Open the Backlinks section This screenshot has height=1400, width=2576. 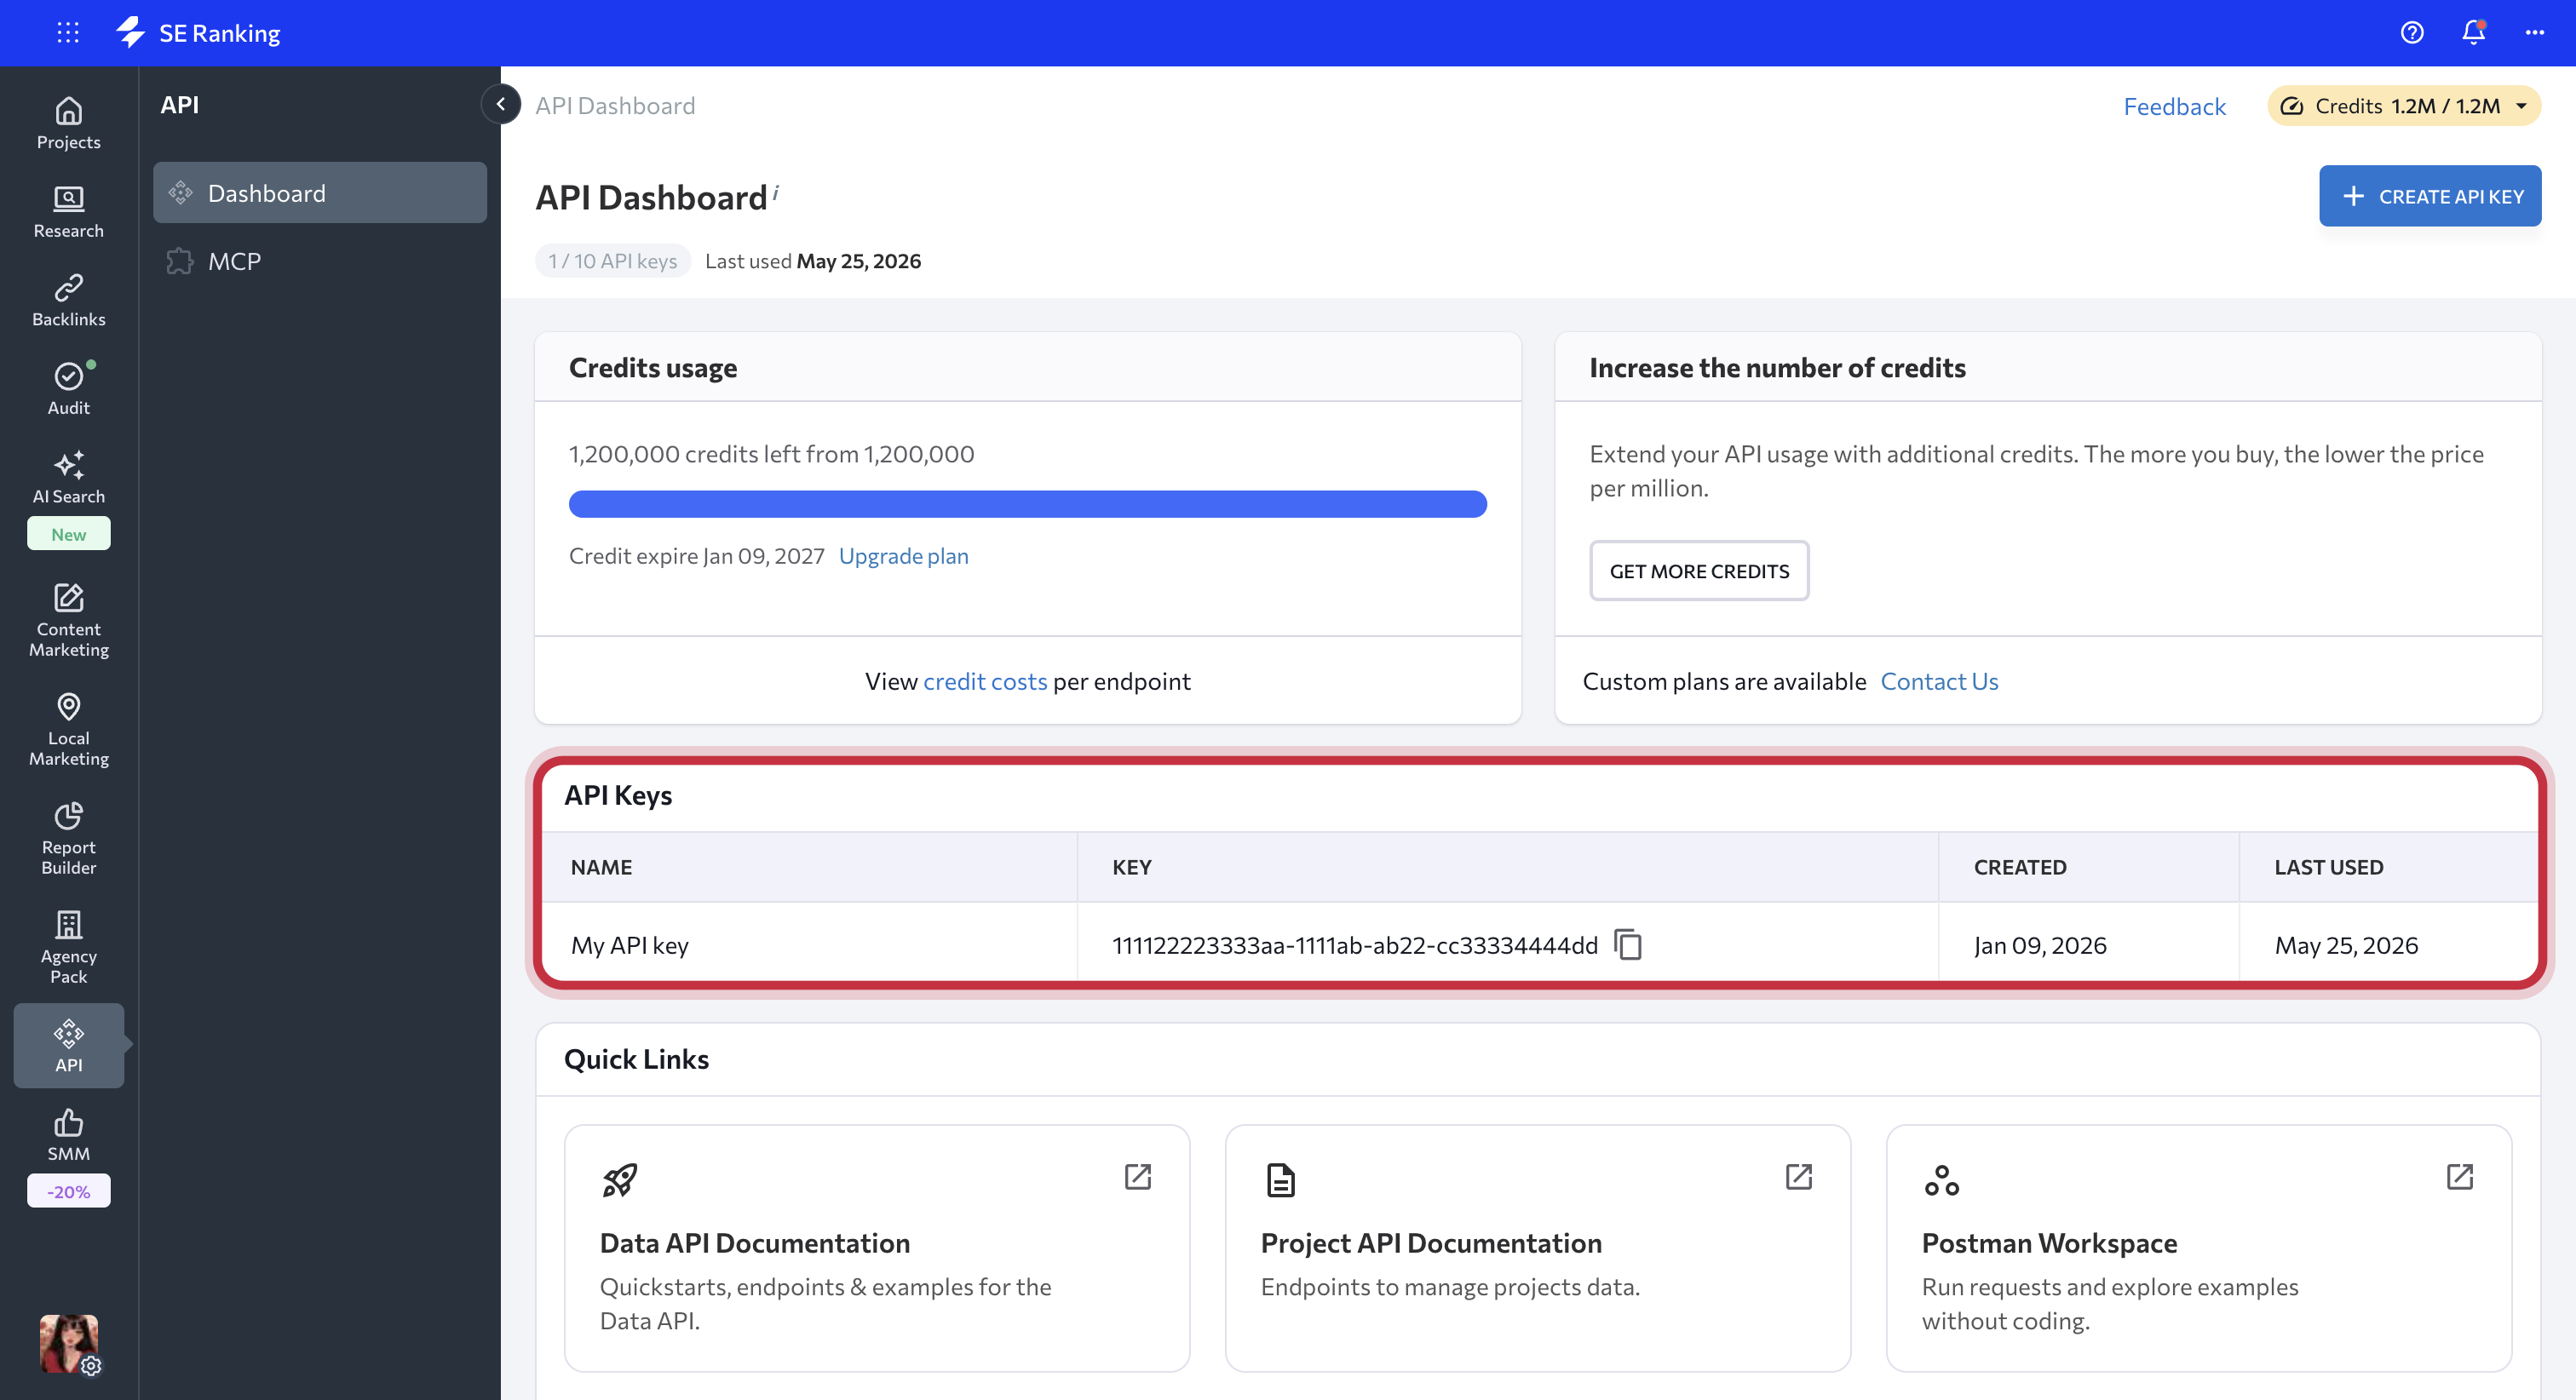pos(68,300)
